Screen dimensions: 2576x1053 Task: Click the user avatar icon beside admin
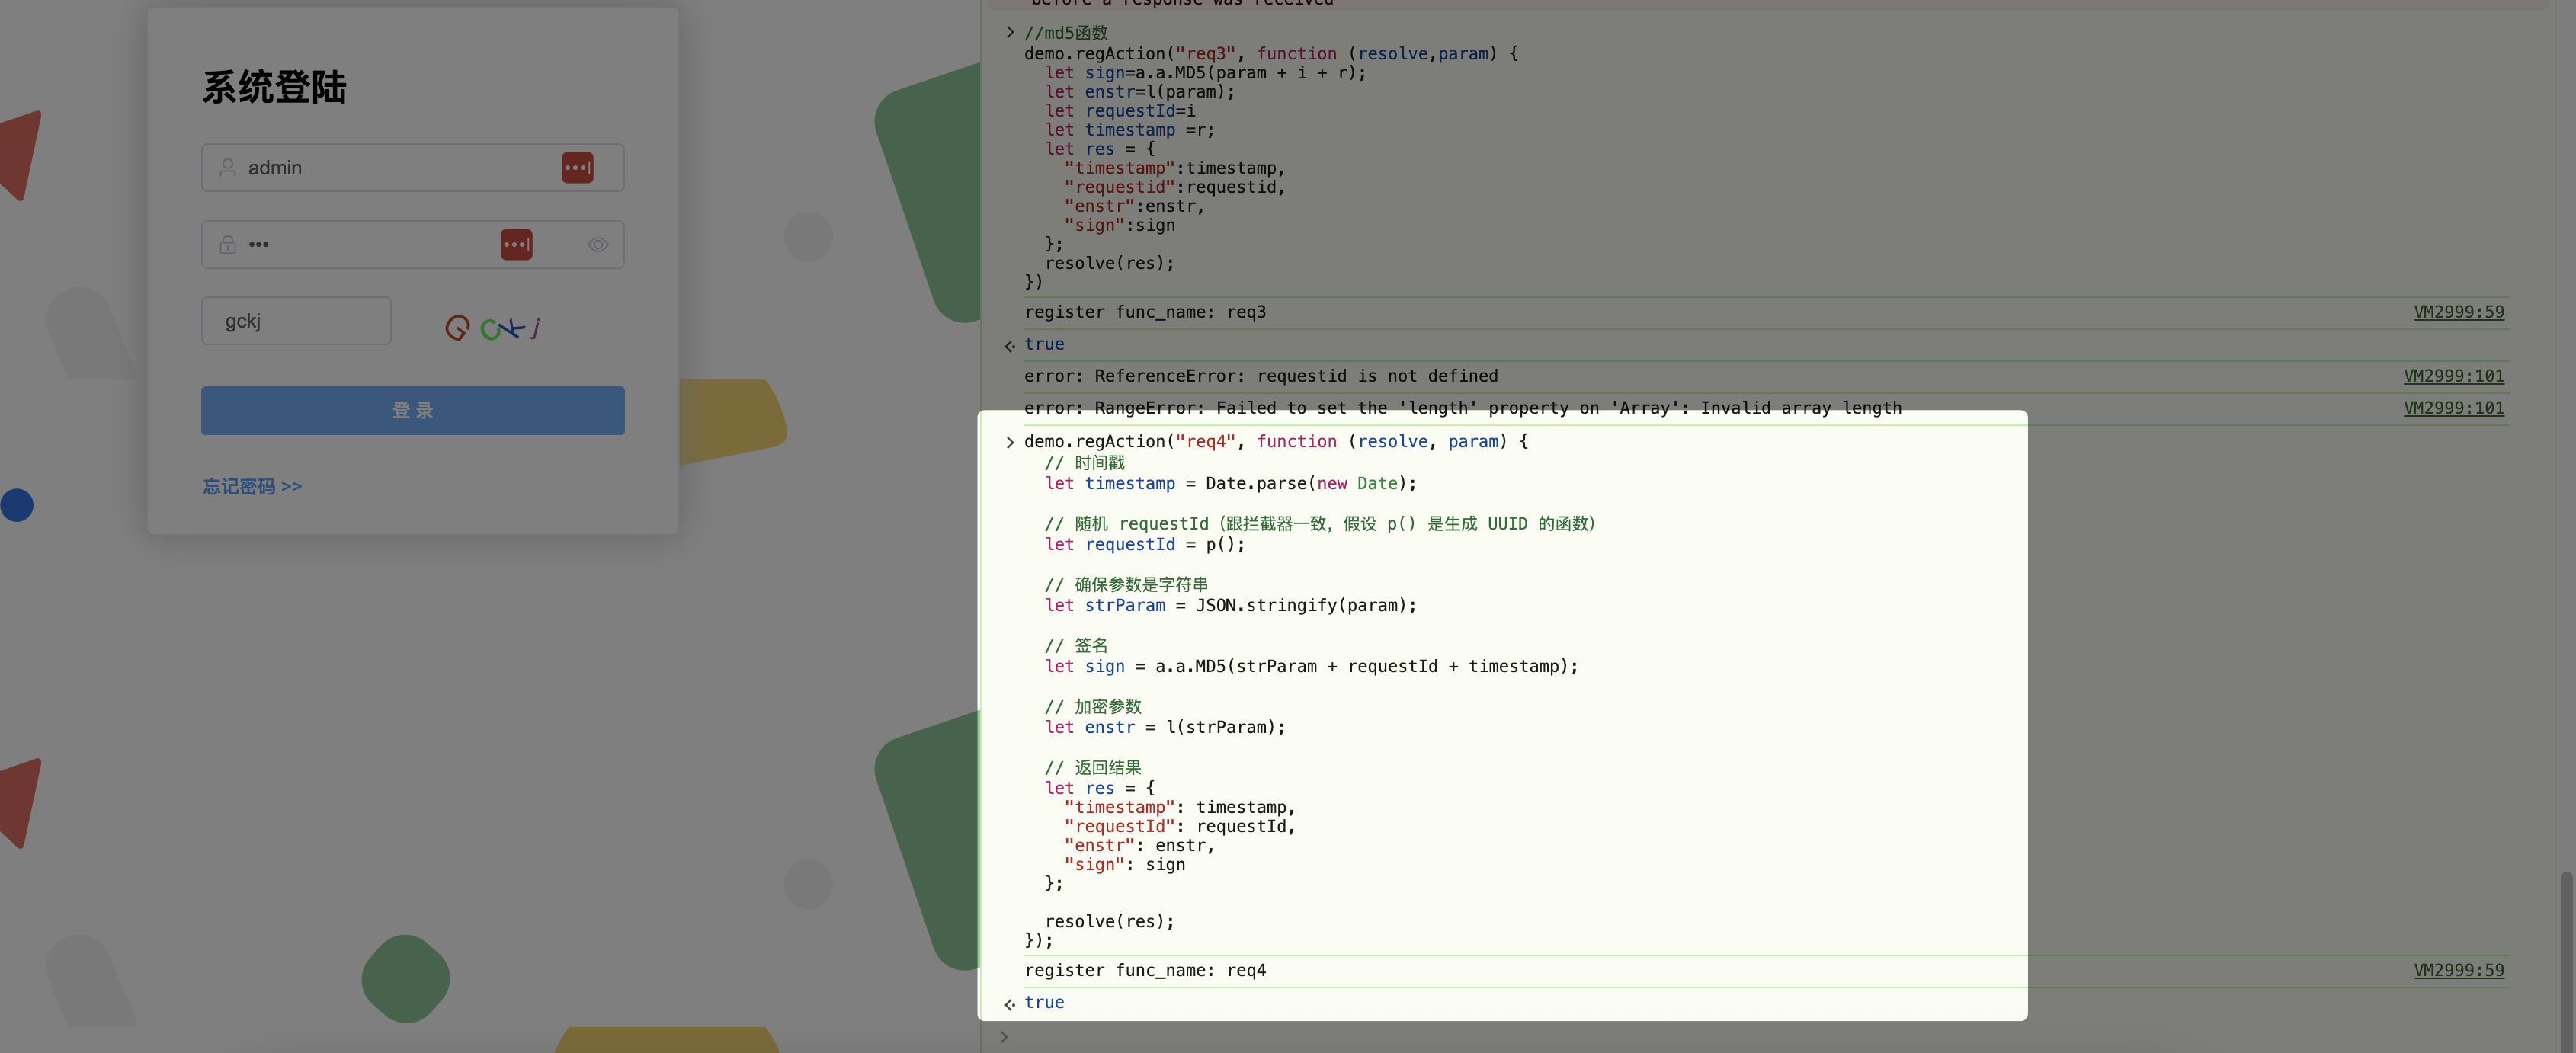[x=228, y=167]
